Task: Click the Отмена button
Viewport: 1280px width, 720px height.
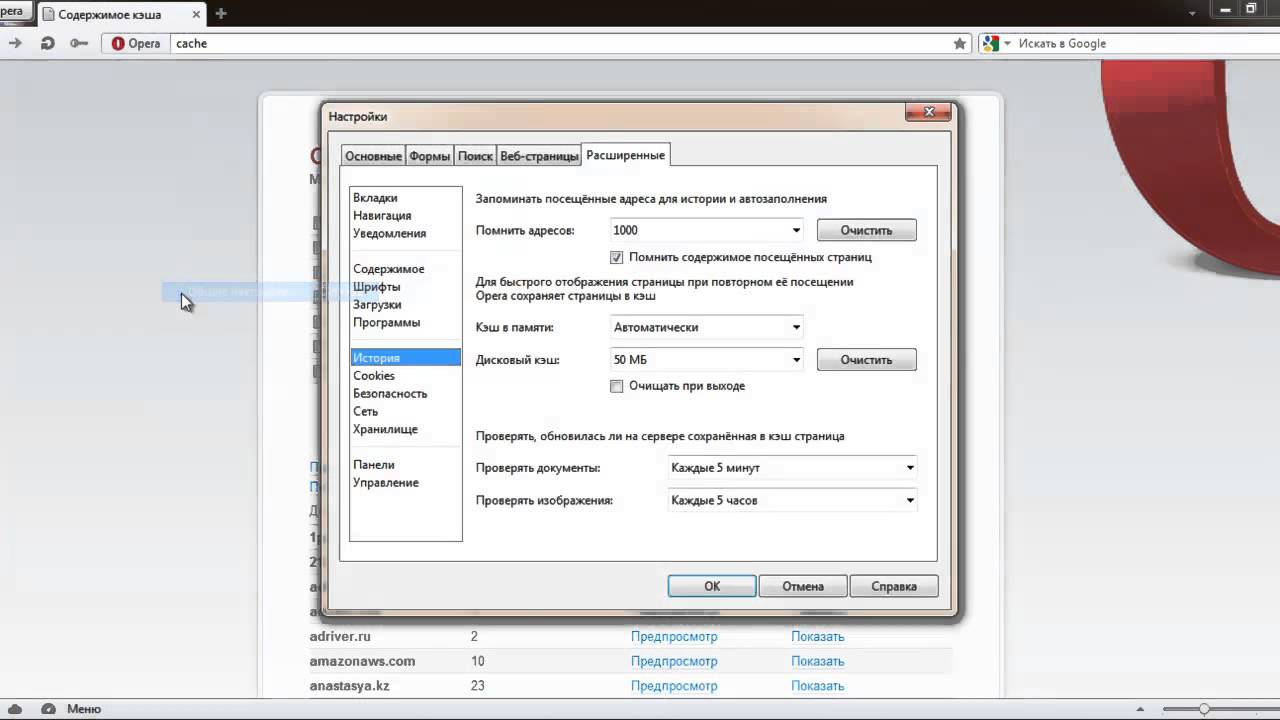Action: click(803, 586)
